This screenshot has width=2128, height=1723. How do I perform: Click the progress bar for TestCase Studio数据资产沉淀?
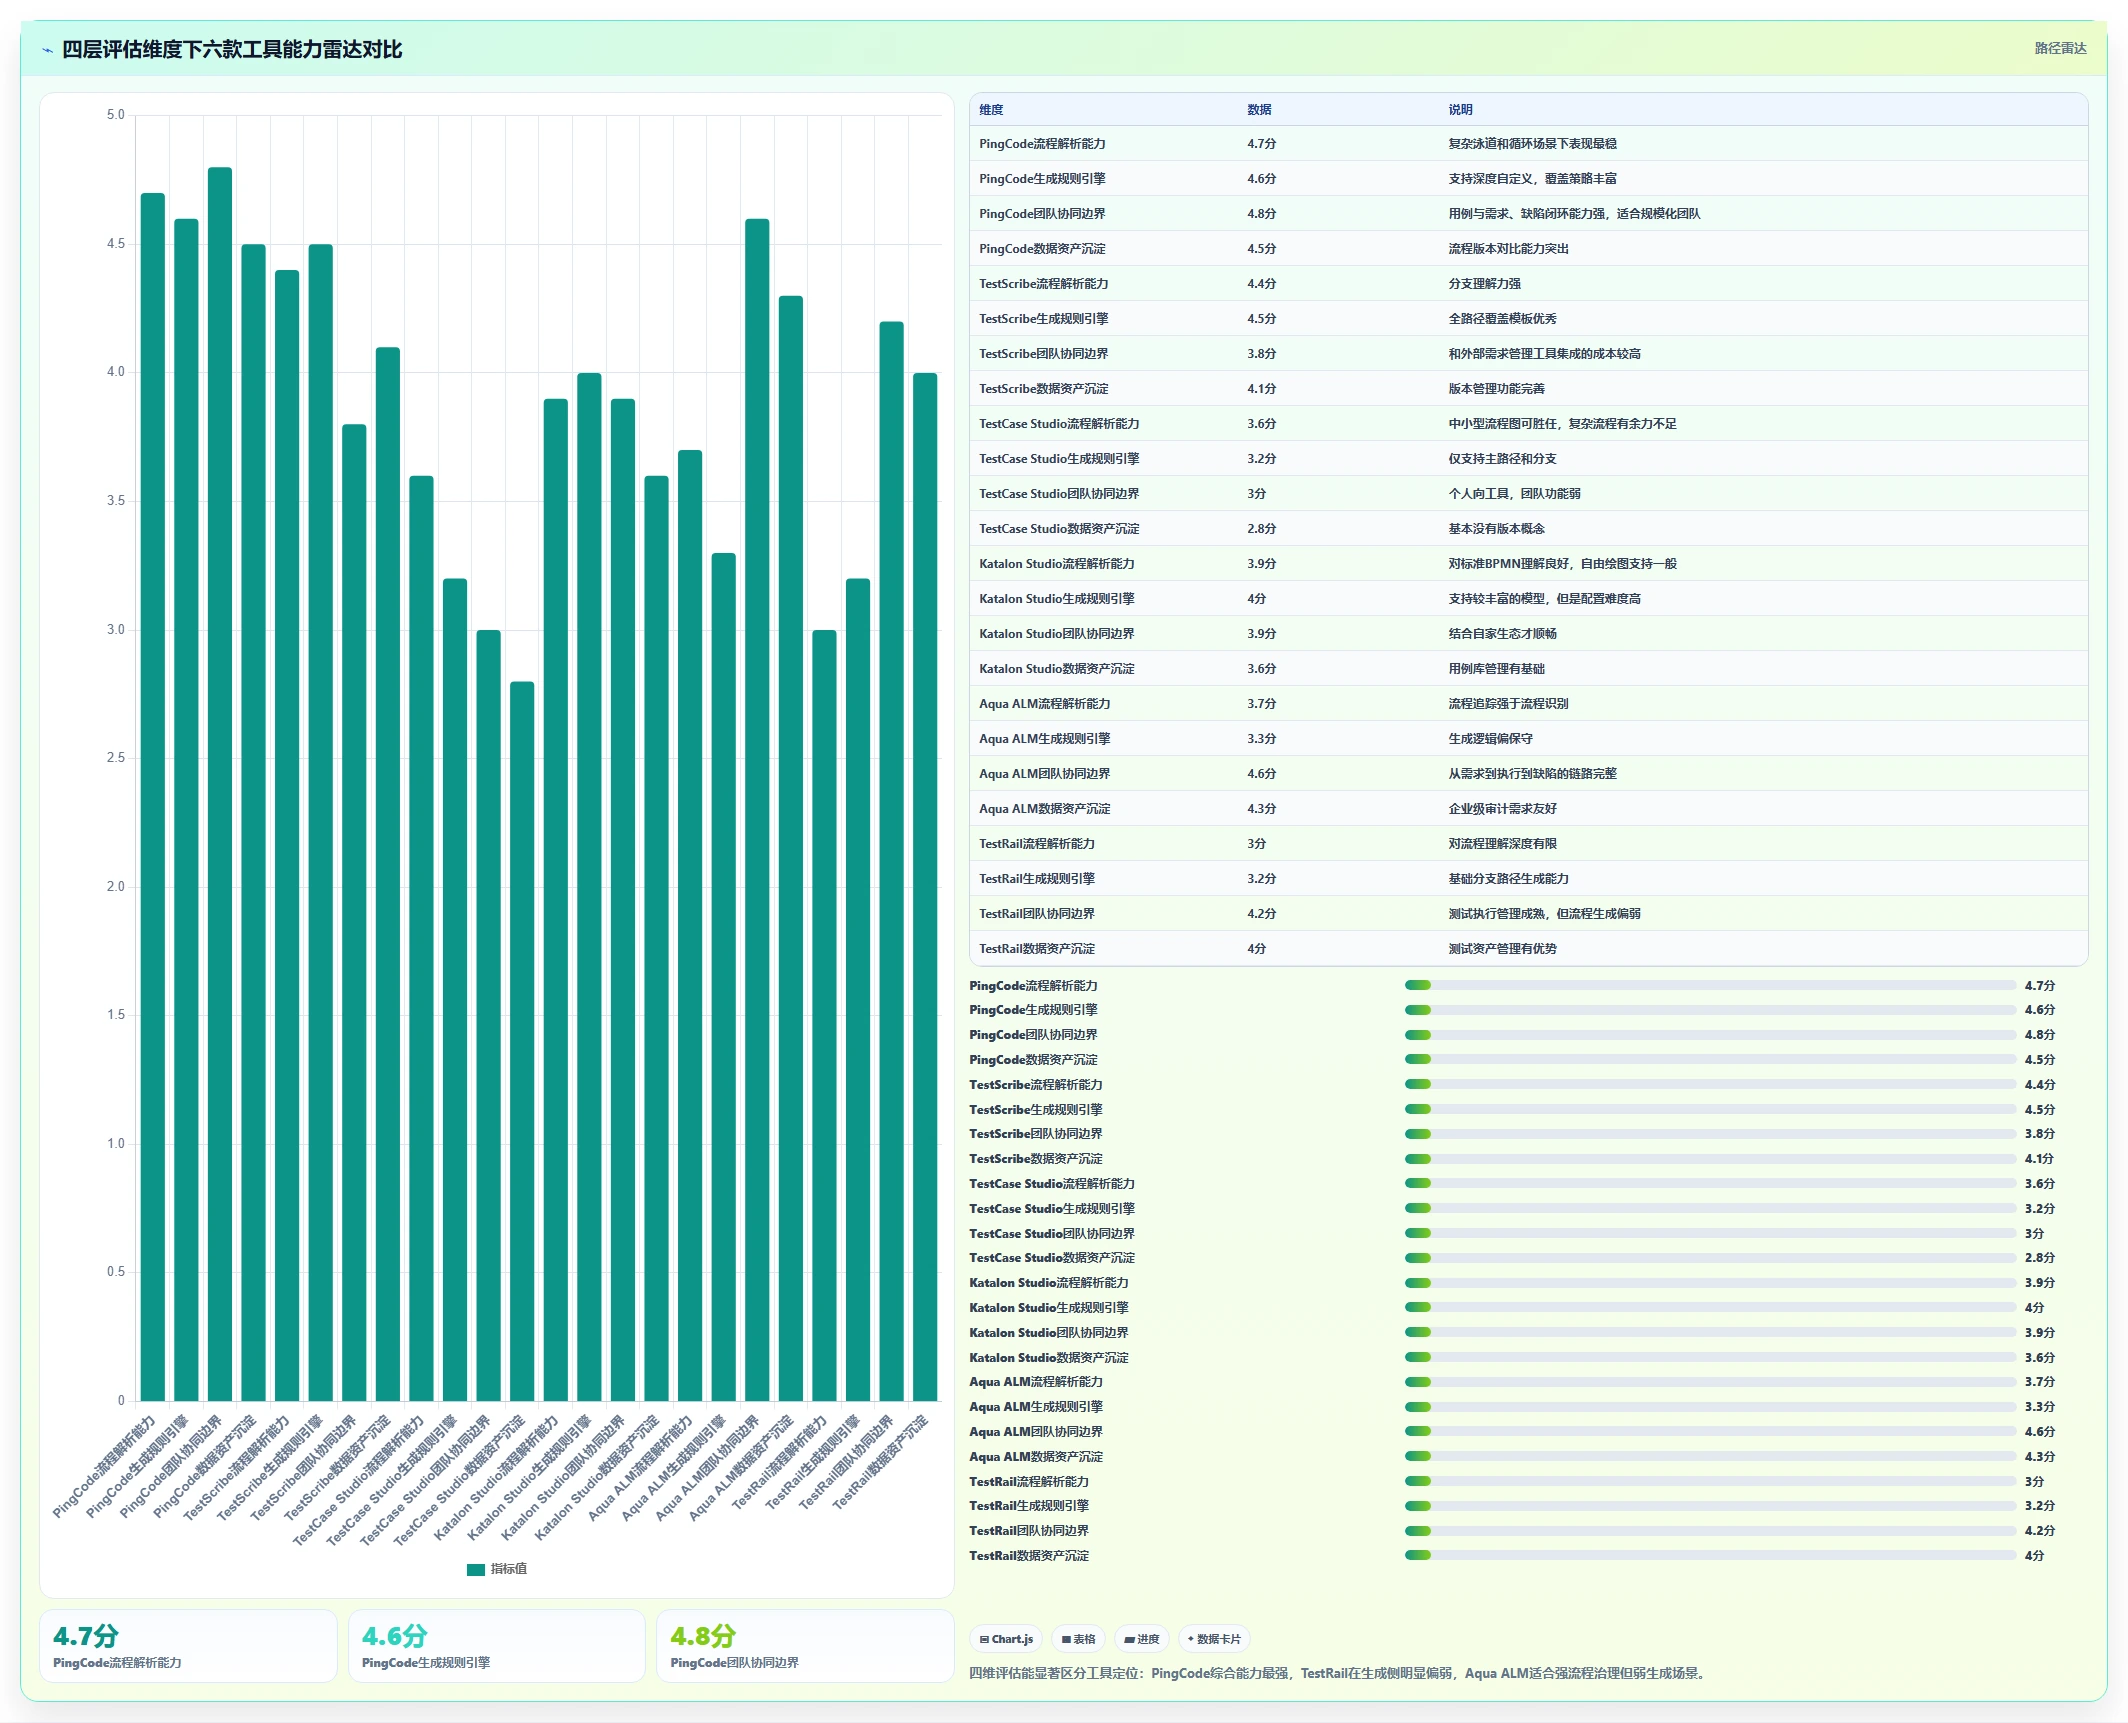tap(1710, 1258)
